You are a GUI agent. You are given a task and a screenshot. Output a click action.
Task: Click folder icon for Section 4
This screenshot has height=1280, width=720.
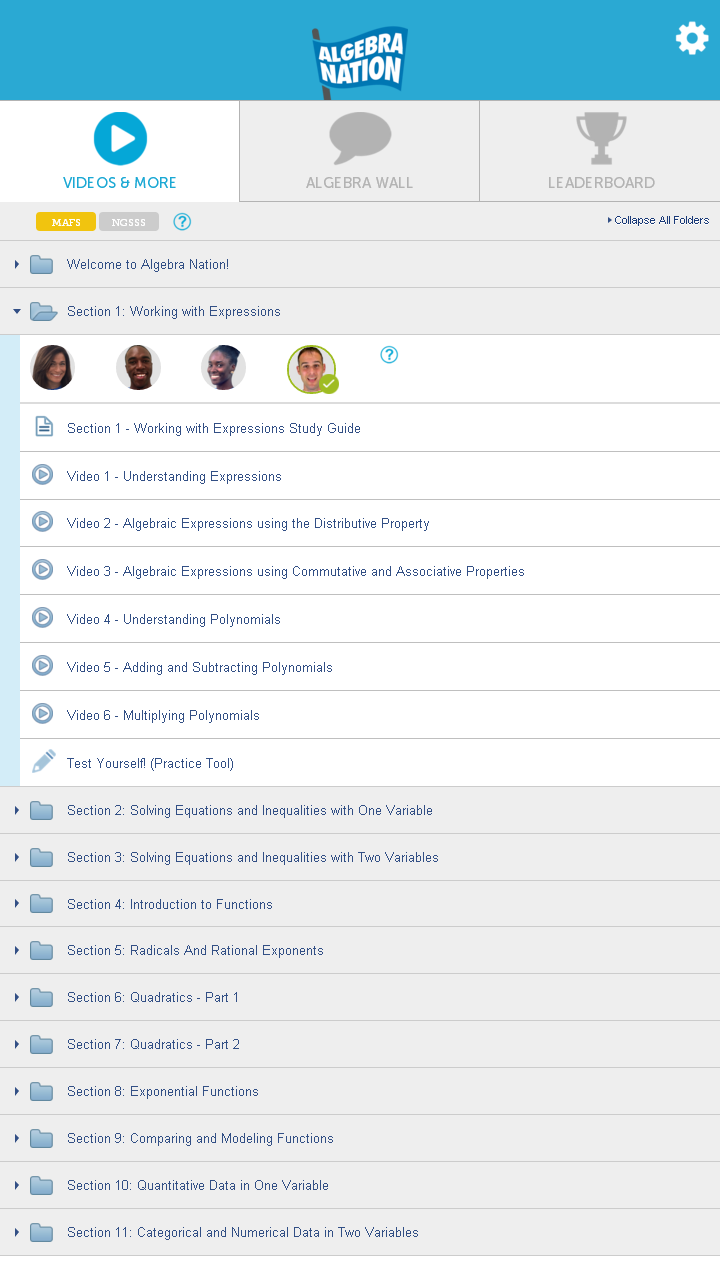point(41,904)
